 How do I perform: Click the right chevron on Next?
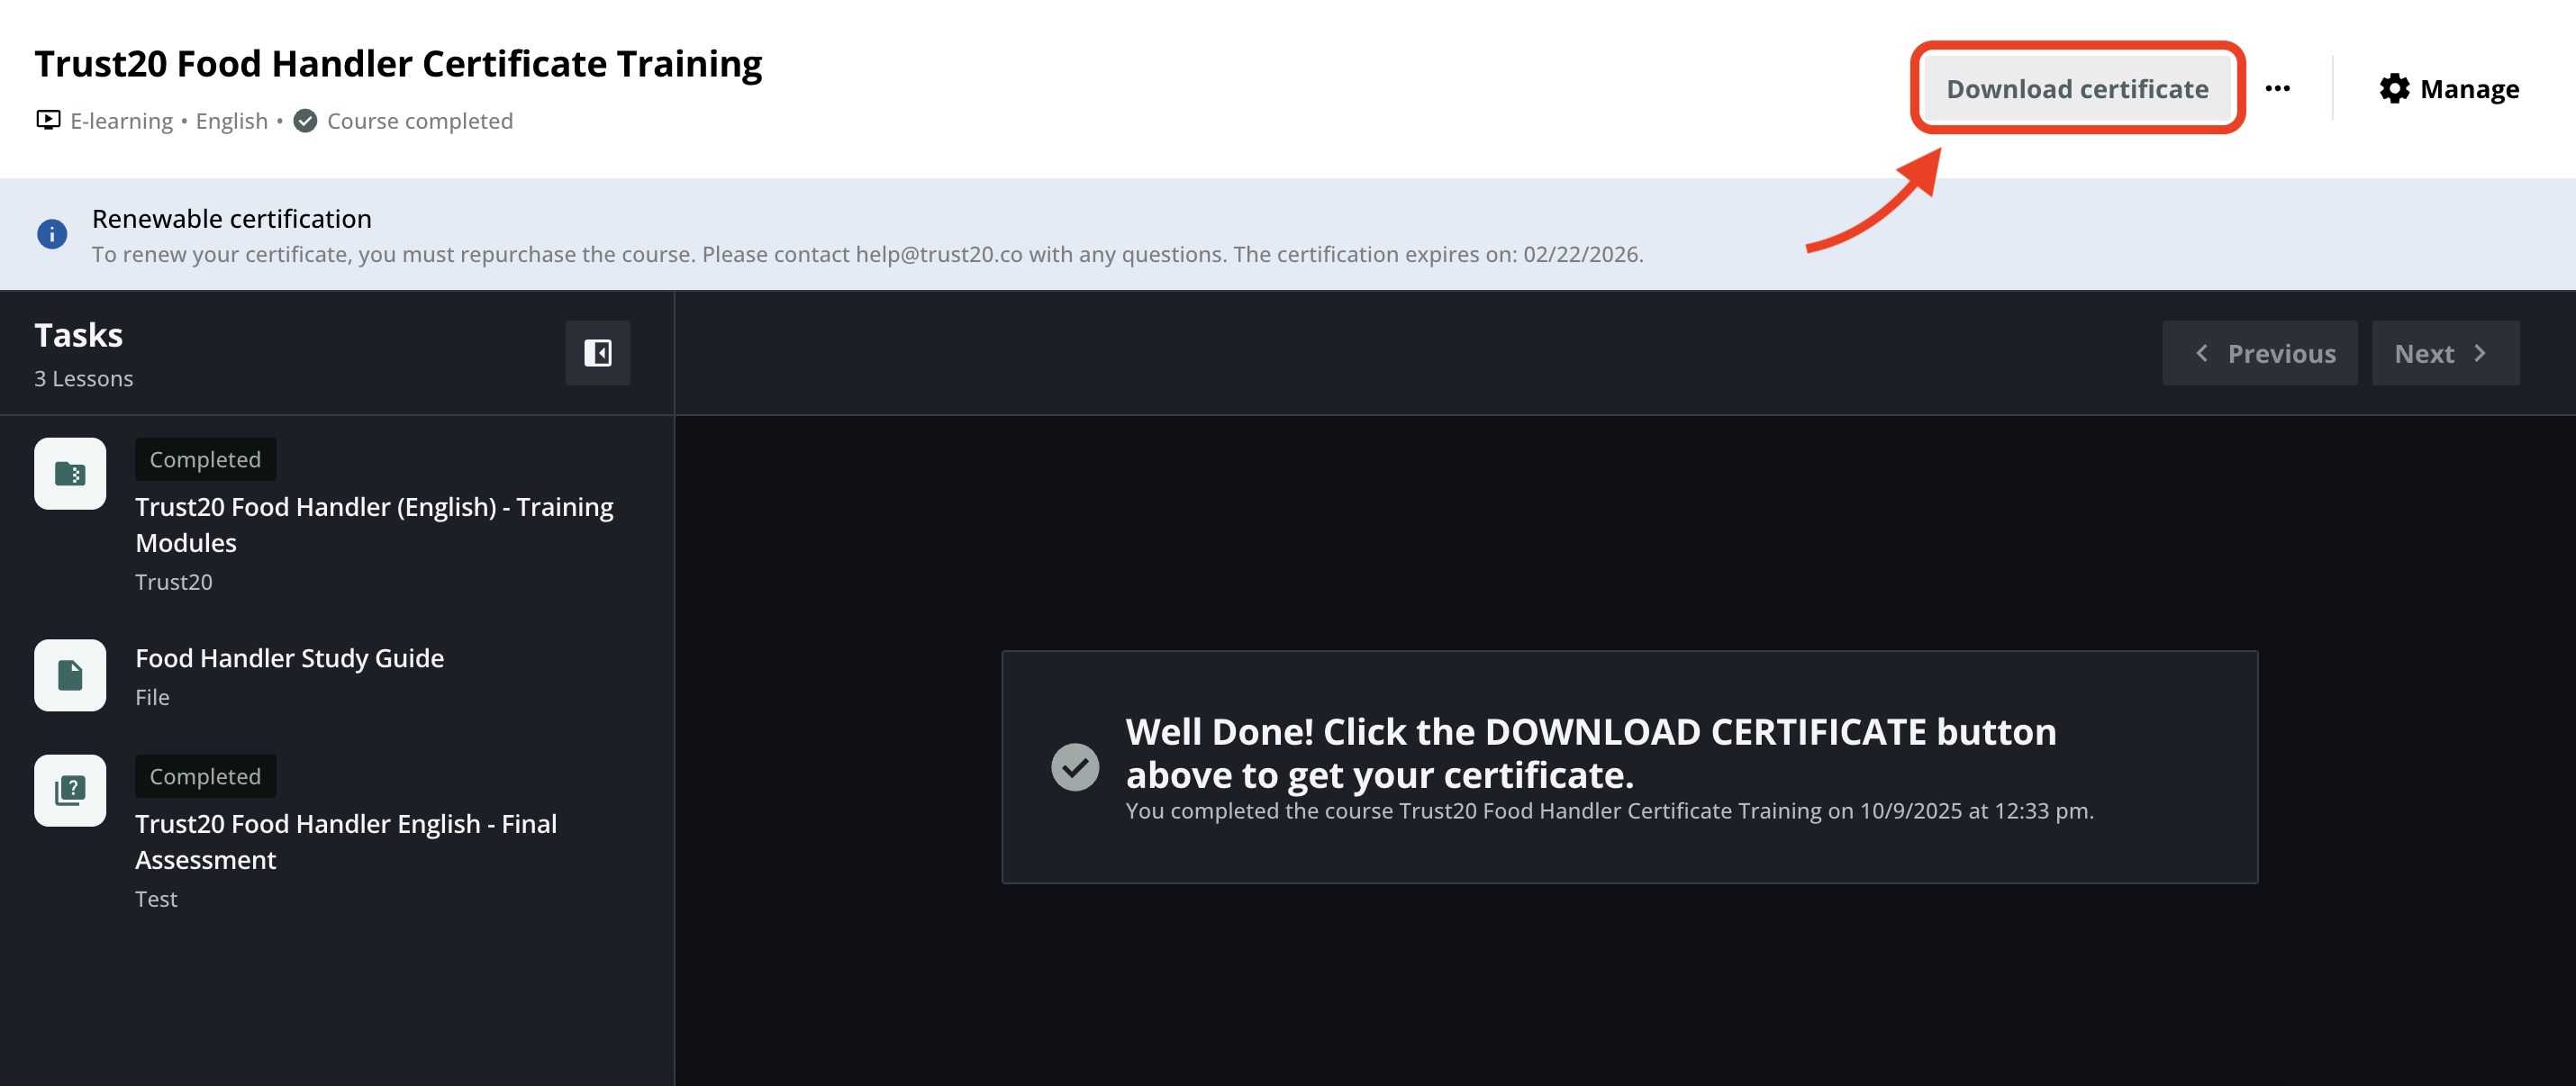tap(2479, 353)
